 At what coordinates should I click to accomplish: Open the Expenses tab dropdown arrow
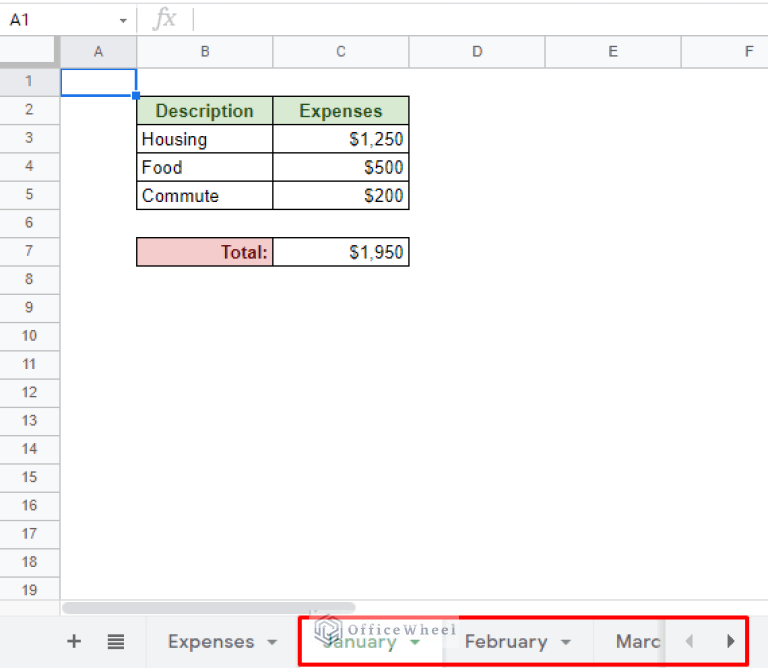click(272, 643)
